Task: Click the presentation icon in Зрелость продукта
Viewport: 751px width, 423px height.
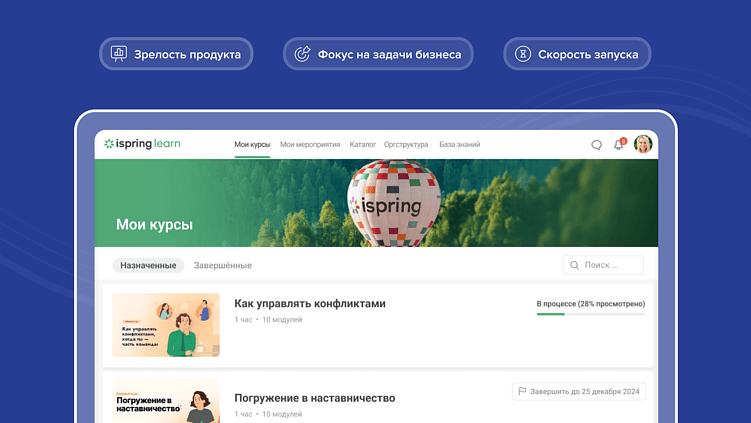Action: pyautogui.click(x=119, y=53)
